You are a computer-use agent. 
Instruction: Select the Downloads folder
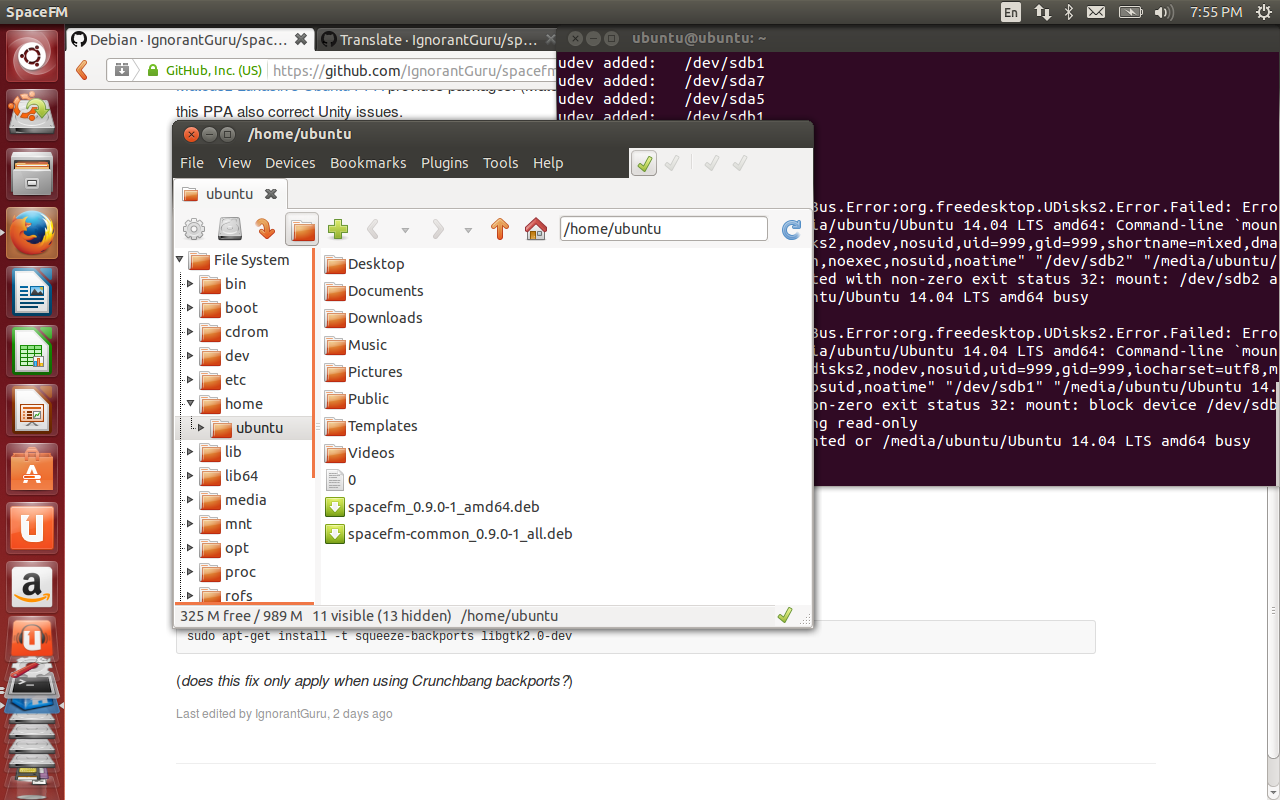(x=374, y=318)
